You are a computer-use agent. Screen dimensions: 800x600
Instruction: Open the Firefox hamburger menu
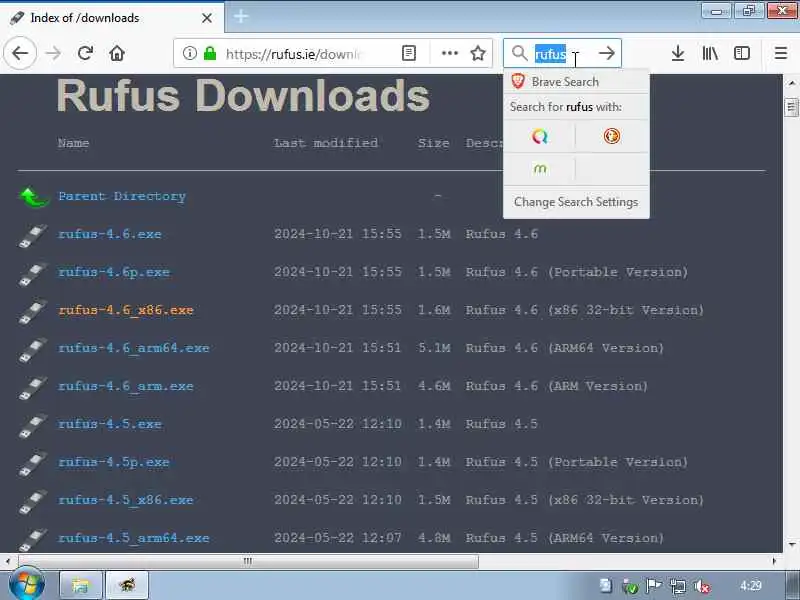point(781,53)
